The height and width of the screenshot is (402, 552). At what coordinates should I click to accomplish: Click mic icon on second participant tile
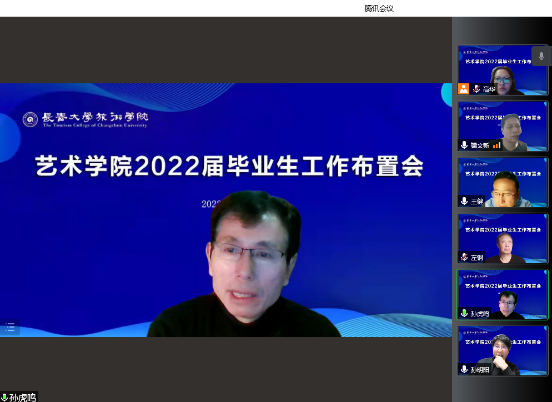point(464,145)
